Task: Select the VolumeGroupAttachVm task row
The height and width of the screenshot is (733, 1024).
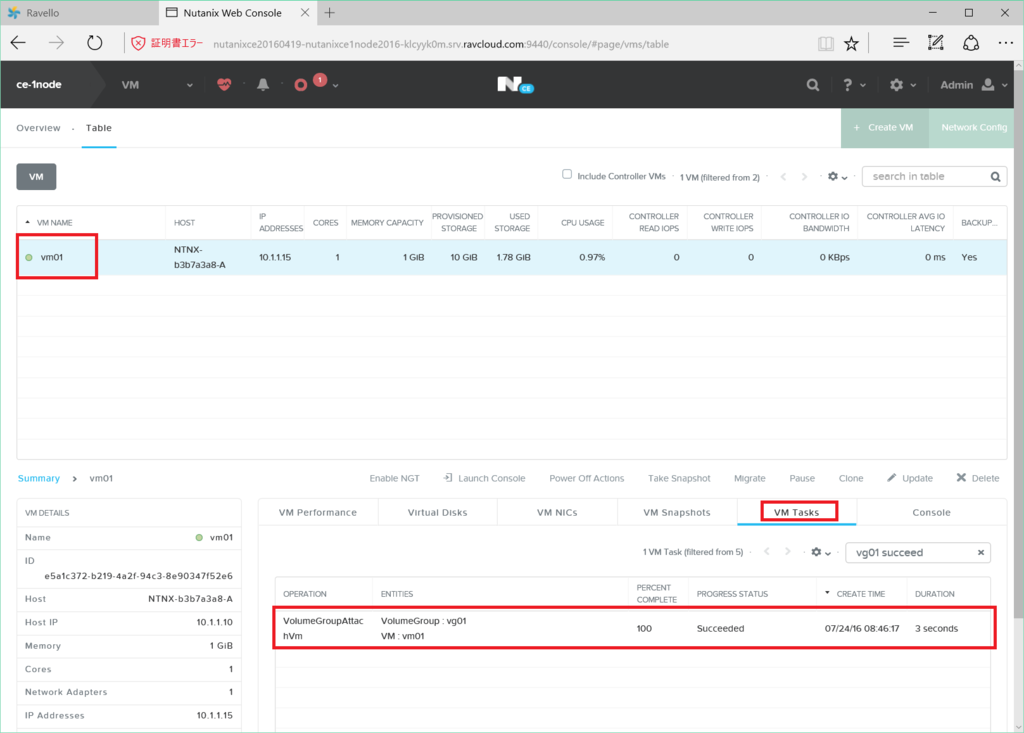Action: point(633,628)
